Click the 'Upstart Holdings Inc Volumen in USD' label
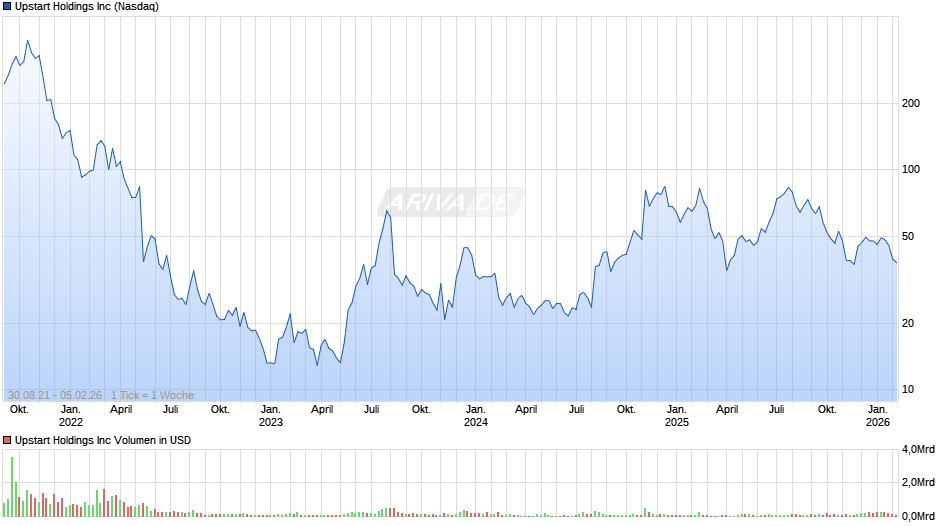Screen dimensions: 940x526 (103, 440)
